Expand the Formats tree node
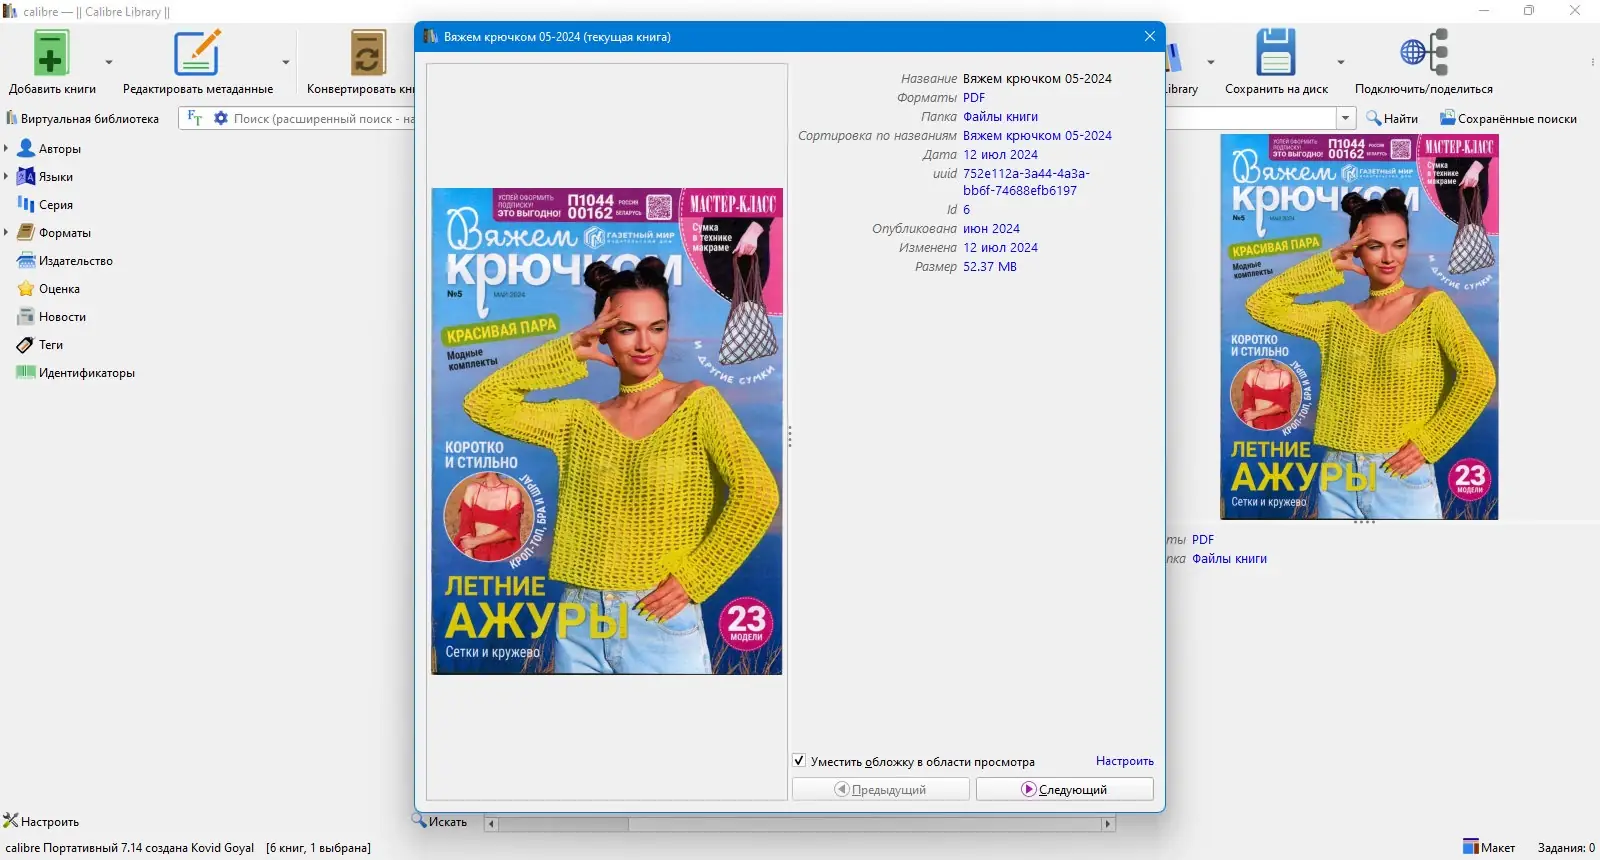This screenshot has height=860, width=1600. coord(6,233)
